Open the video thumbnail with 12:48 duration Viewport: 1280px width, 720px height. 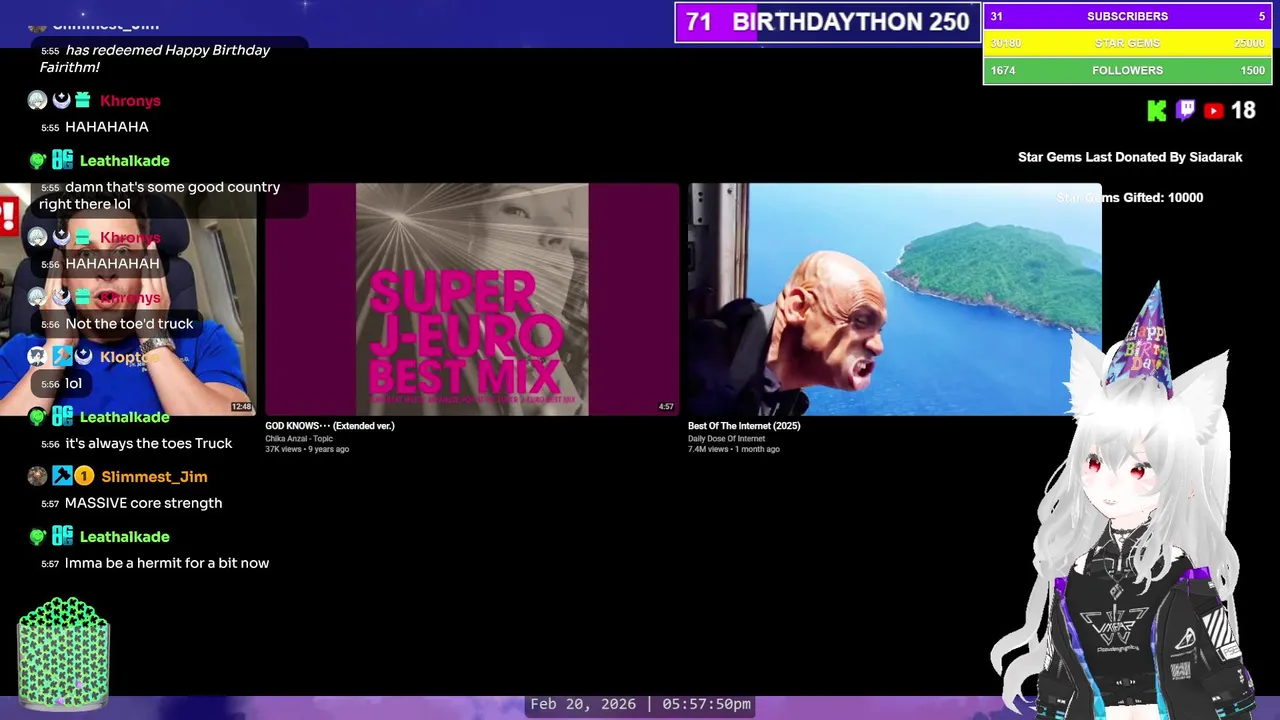[x=128, y=299]
